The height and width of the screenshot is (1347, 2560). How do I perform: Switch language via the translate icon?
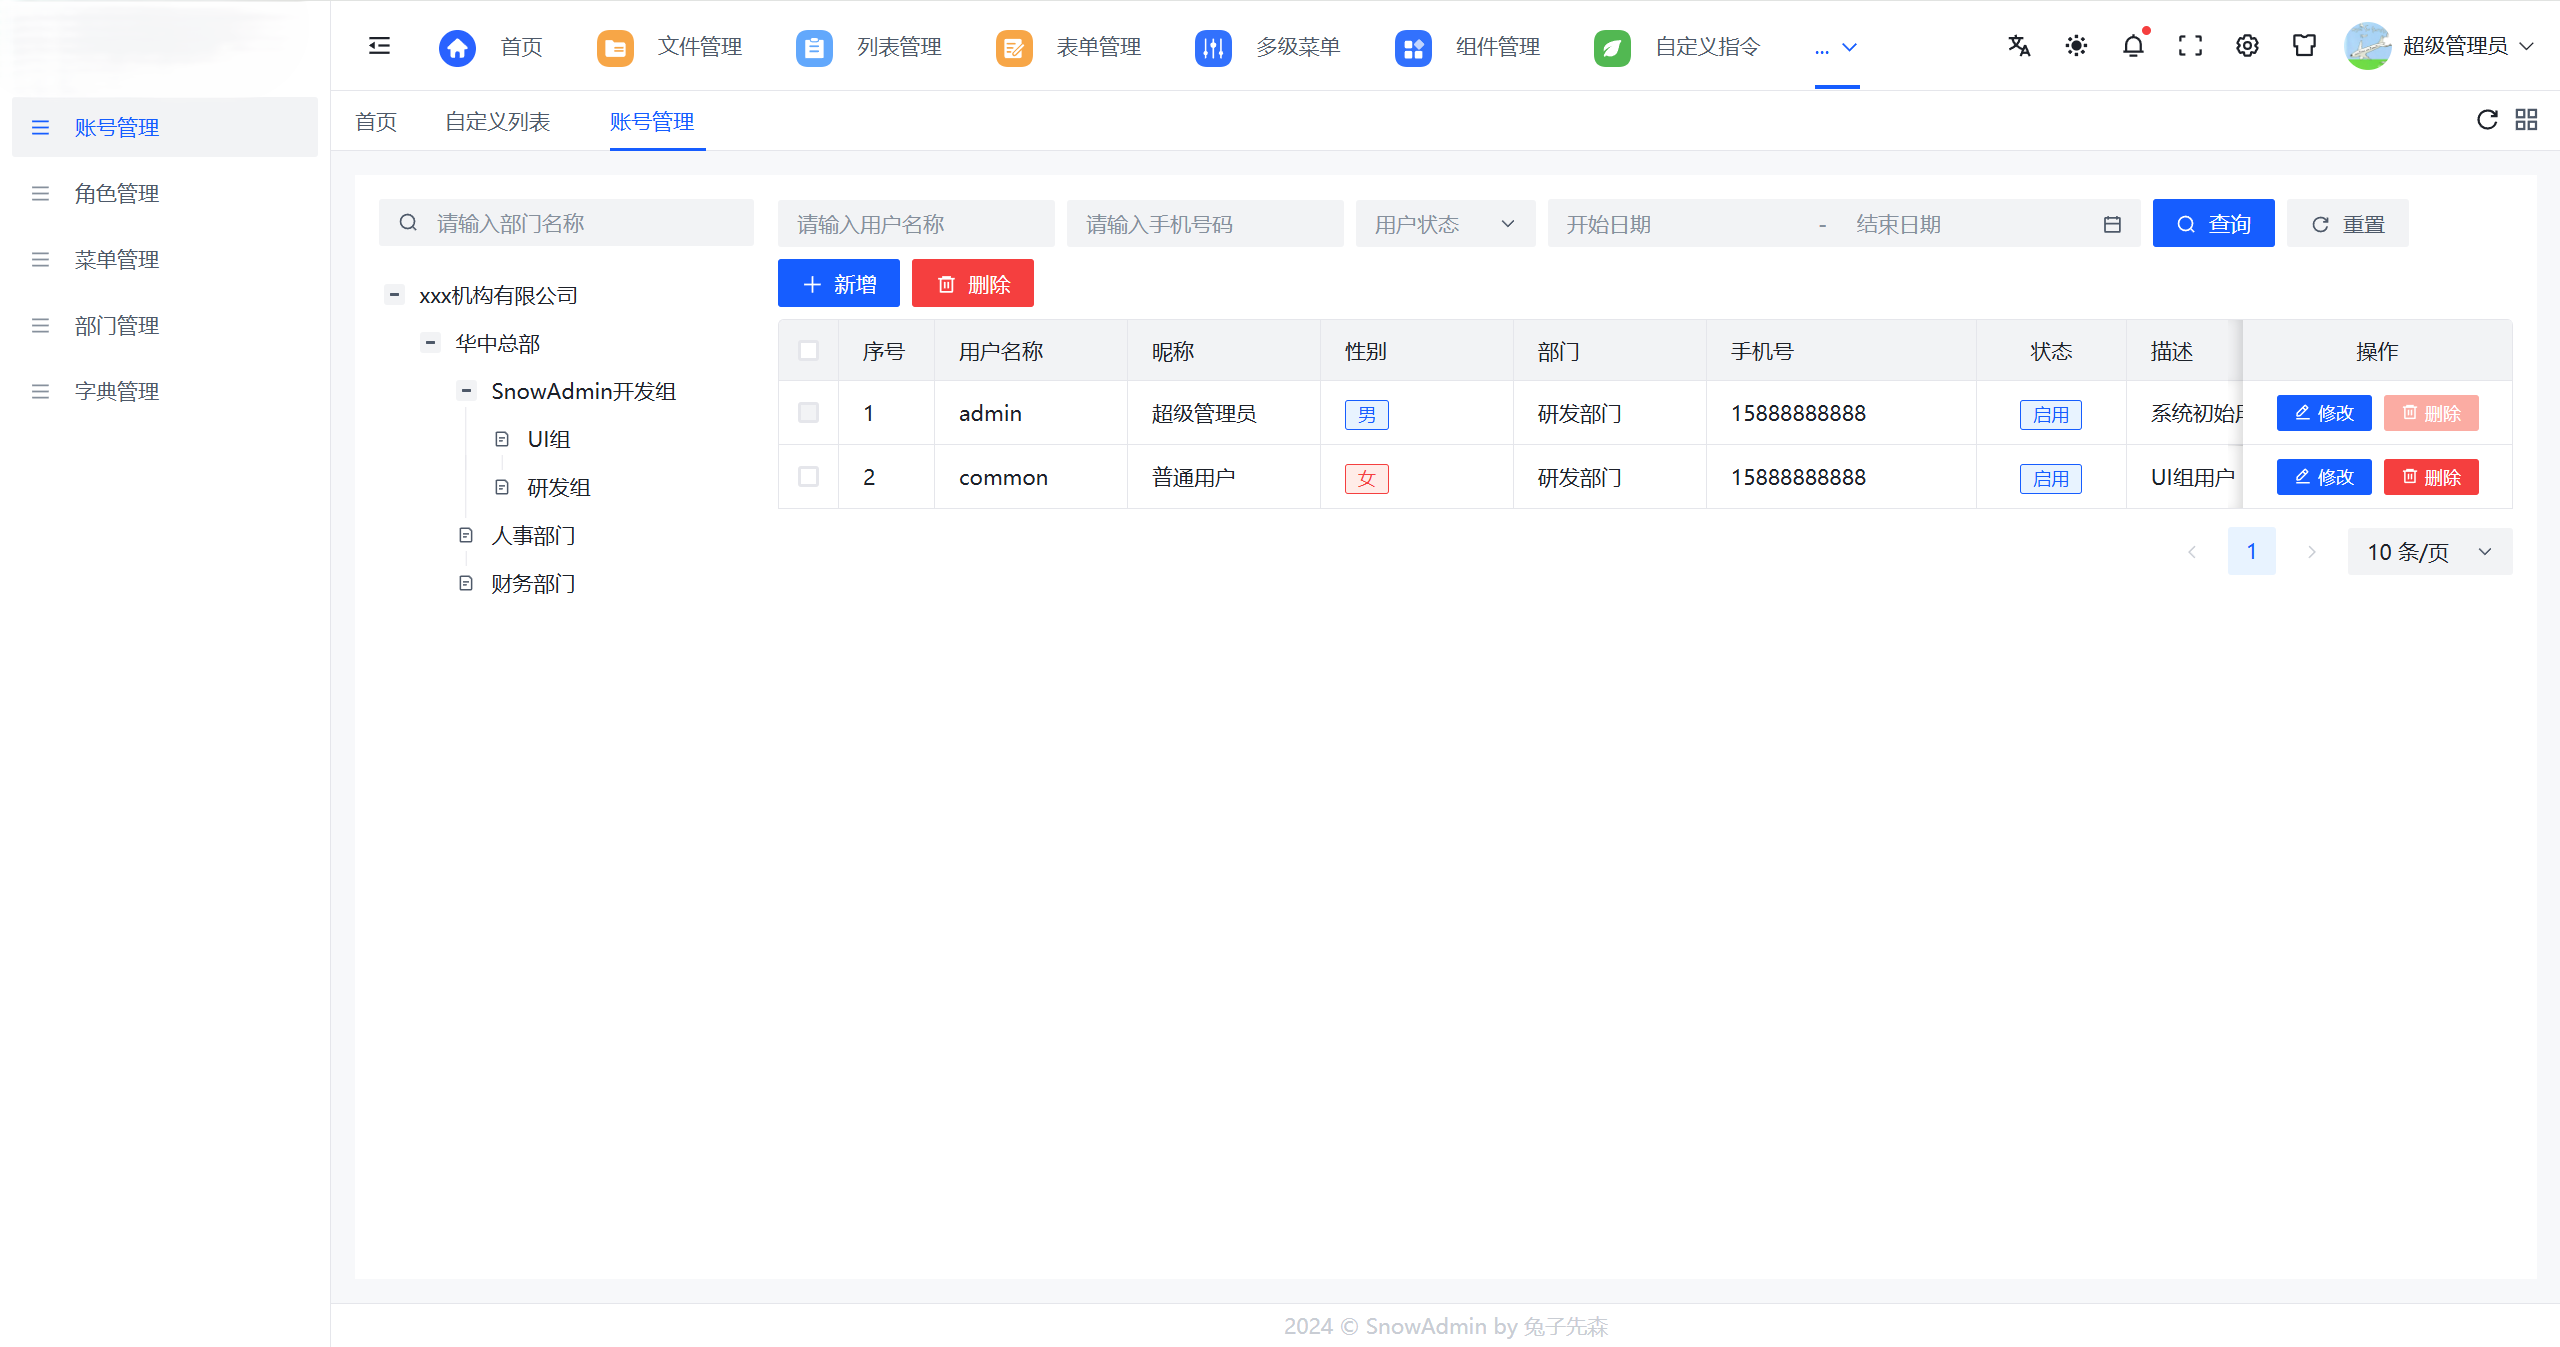point(2018,46)
